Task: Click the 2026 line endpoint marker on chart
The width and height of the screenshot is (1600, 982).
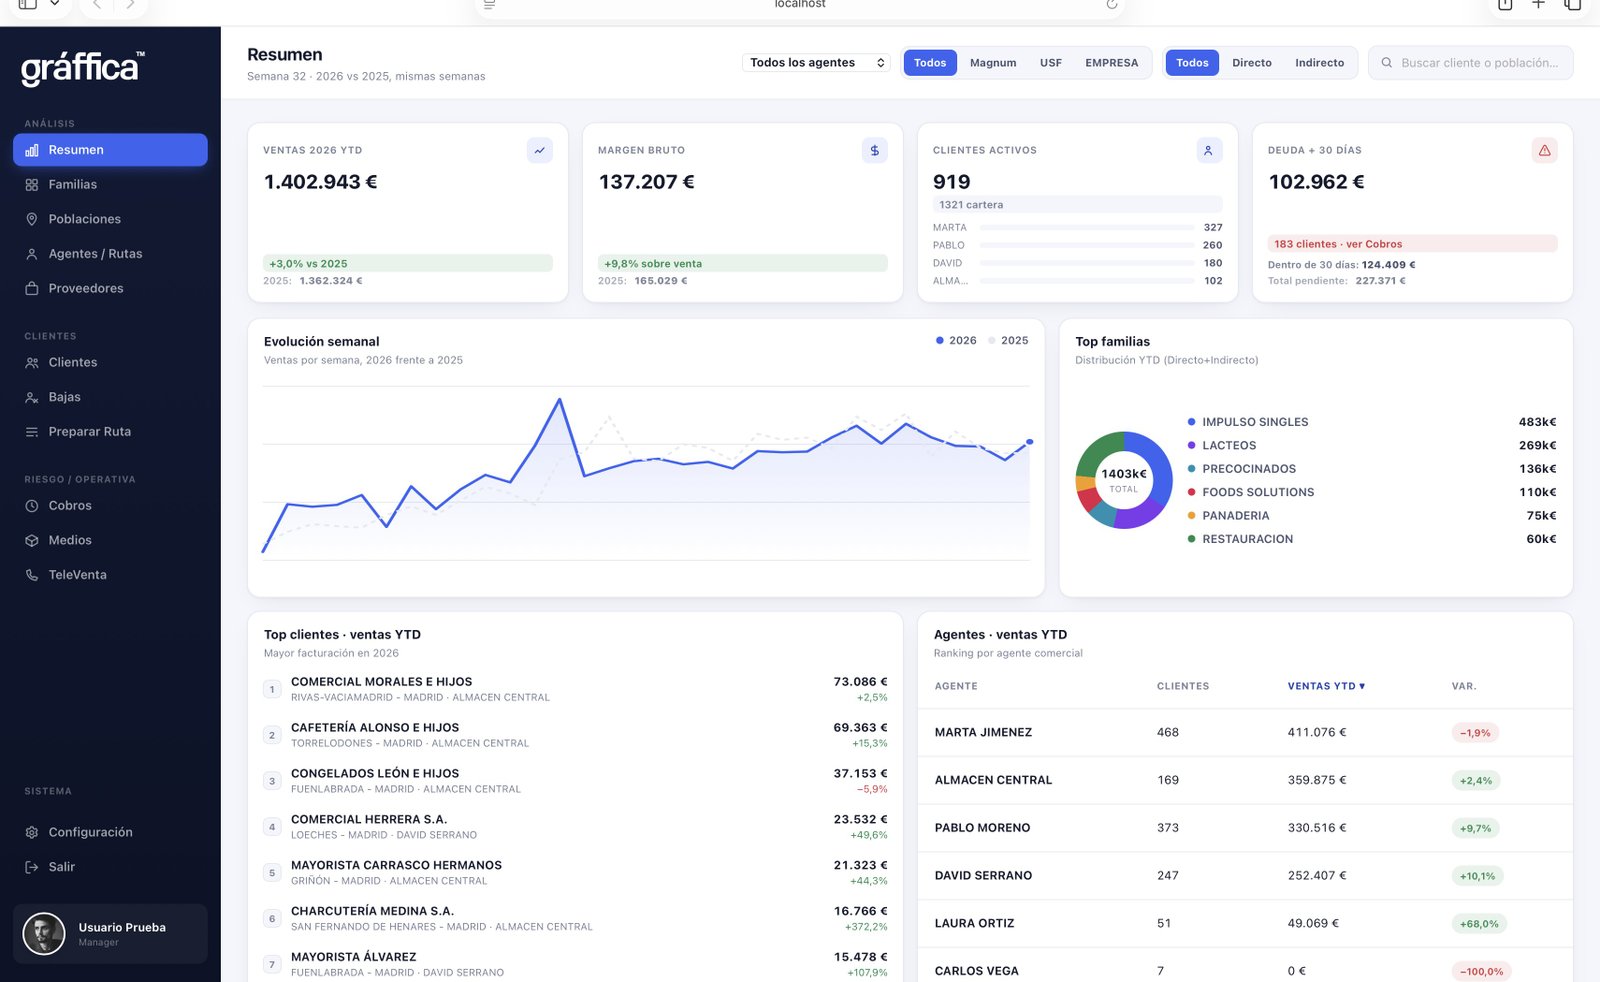Action: tap(1030, 441)
